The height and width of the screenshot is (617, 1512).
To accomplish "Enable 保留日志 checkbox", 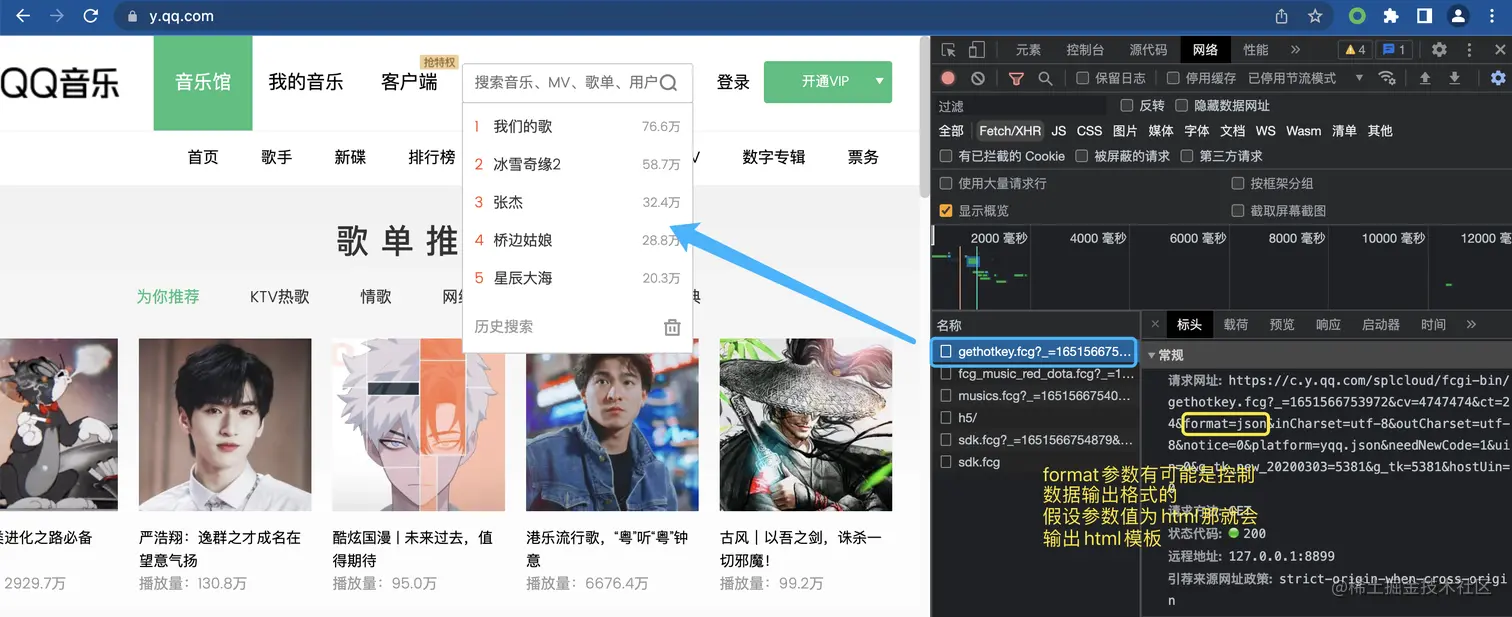I will click(1083, 78).
